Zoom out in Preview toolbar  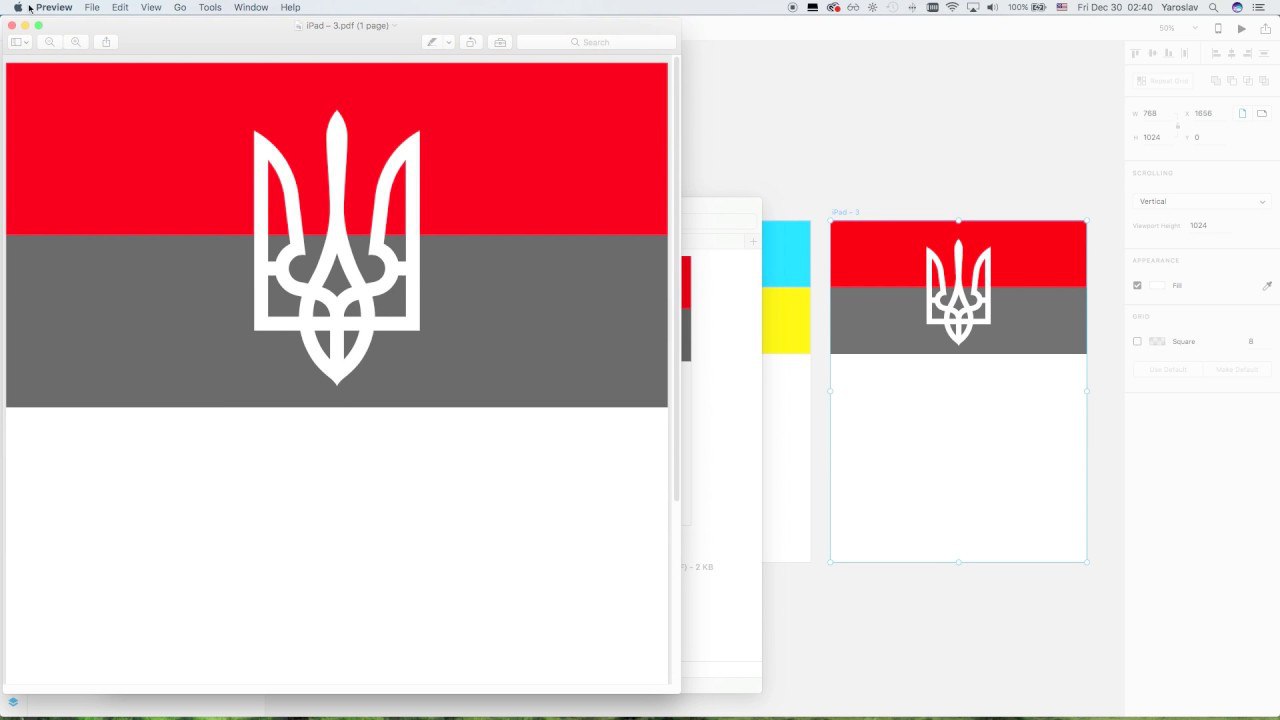pyautogui.click(x=50, y=42)
